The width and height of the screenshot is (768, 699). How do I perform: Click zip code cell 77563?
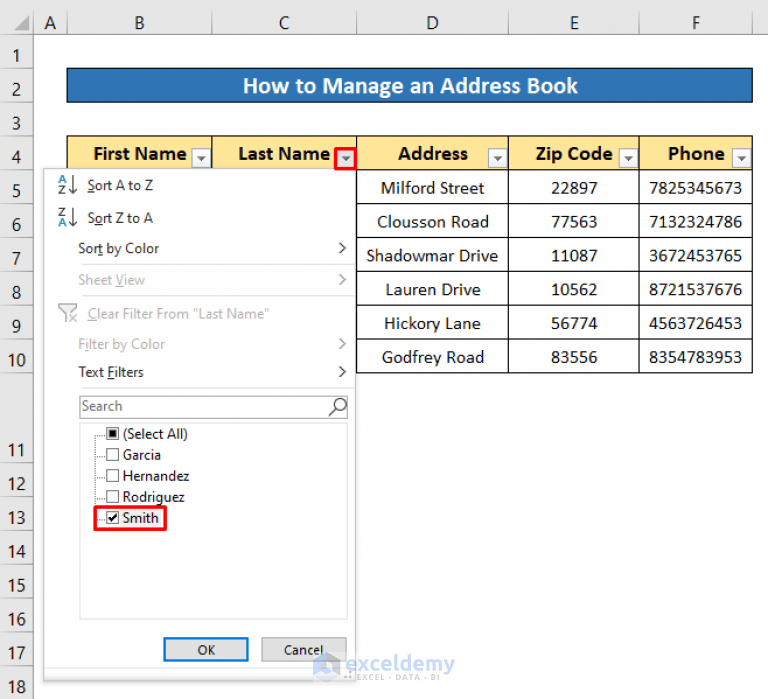pyautogui.click(x=574, y=221)
